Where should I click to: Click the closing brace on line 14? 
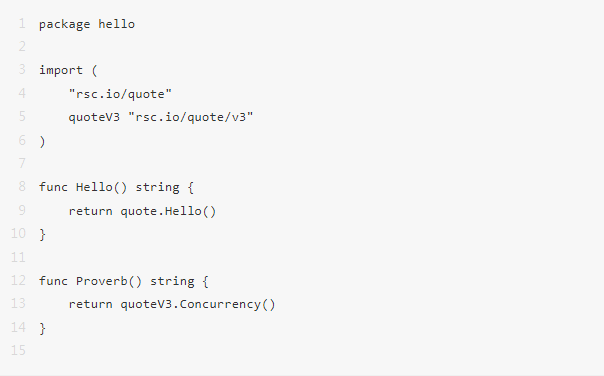point(42,329)
